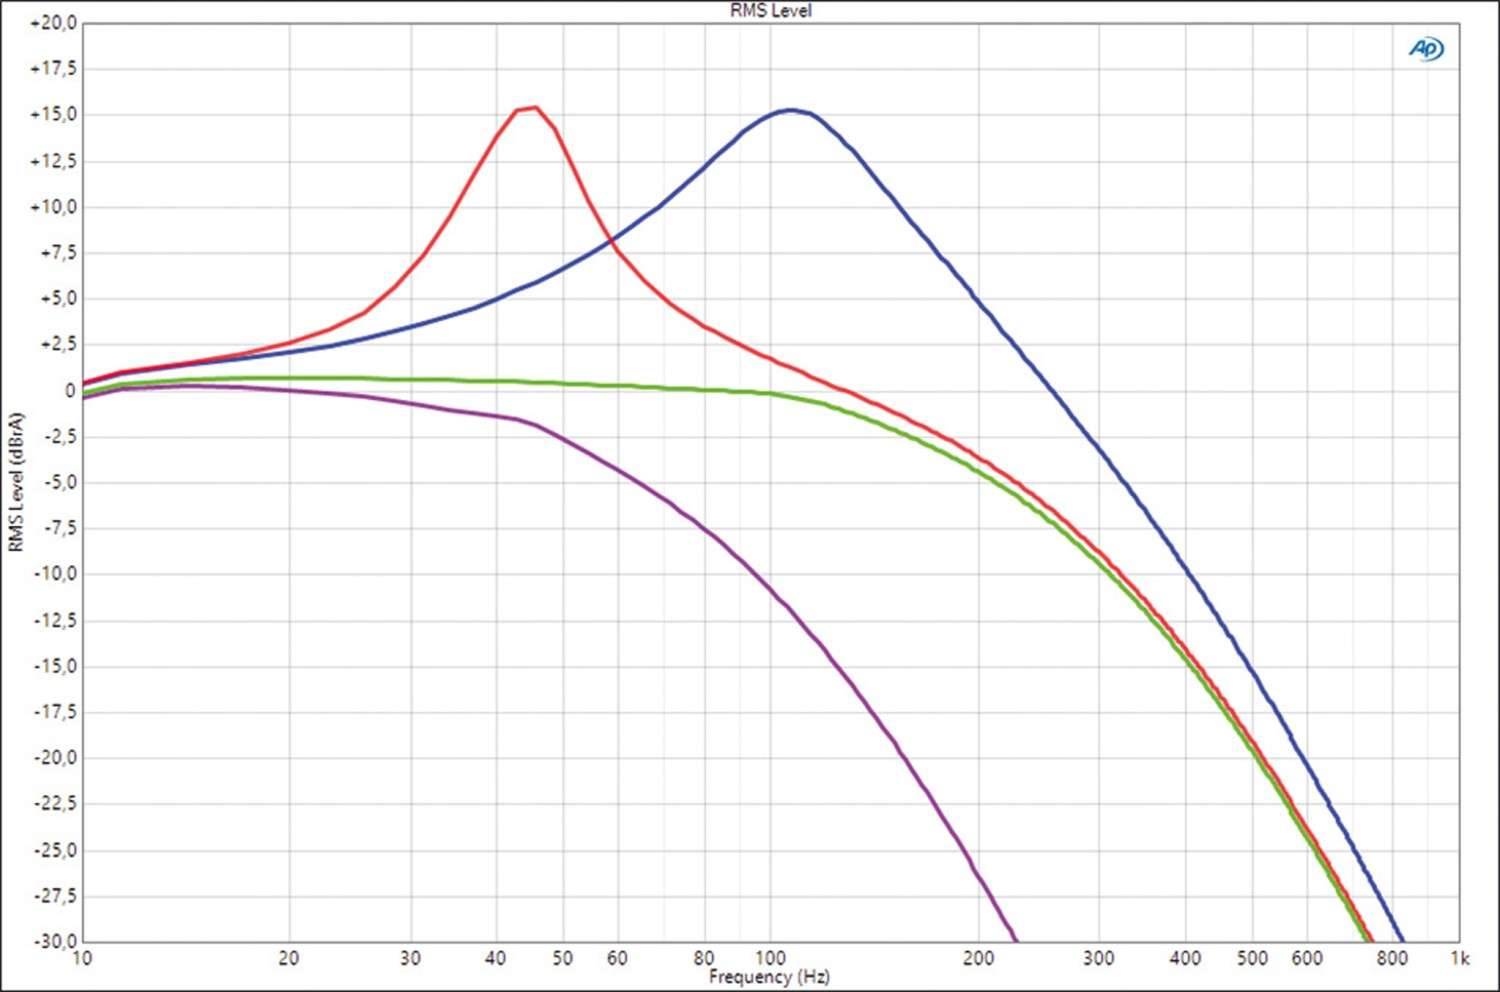Click the RMS Level (dBrA) axis label
Screen dimensions: 1500x992
click(15, 482)
